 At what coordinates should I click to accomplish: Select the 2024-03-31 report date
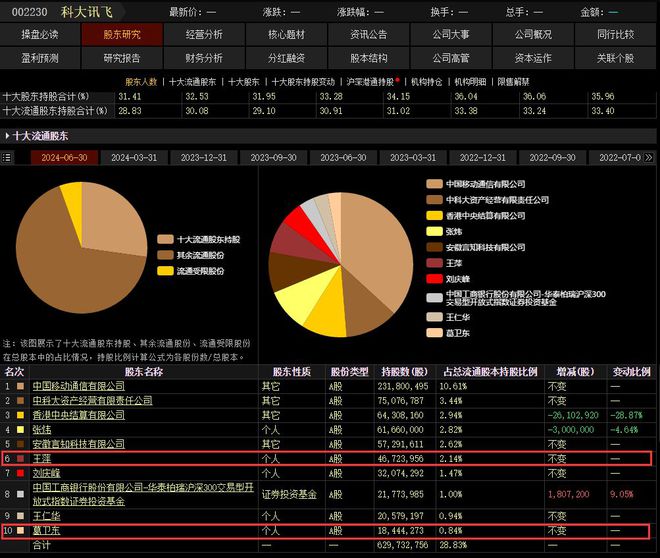(x=134, y=158)
